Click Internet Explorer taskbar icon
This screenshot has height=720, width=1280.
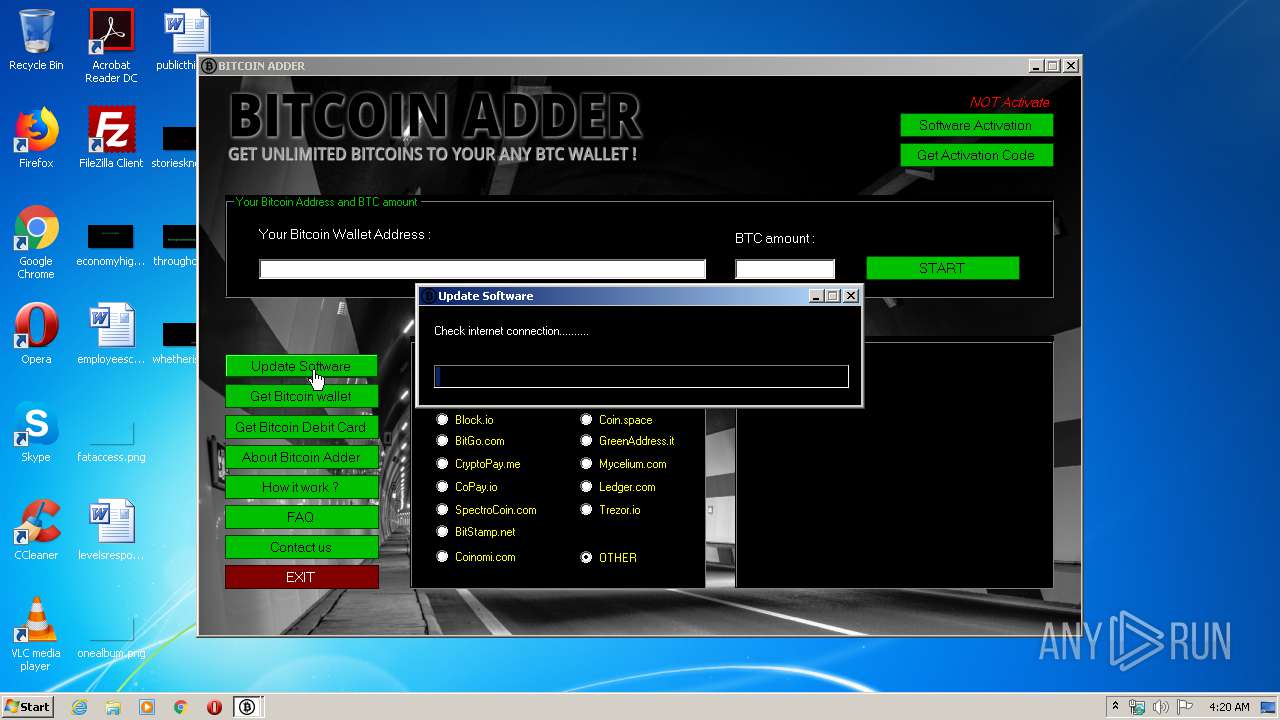click(80, 707)
